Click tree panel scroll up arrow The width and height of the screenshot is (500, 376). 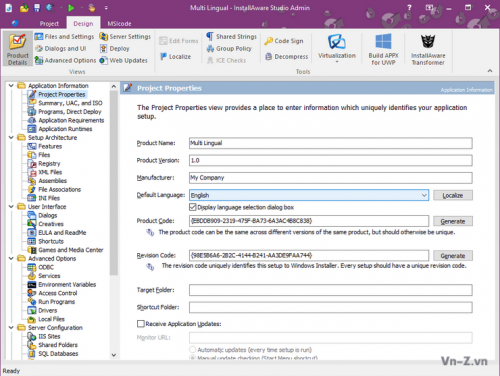tap(114, 86)
